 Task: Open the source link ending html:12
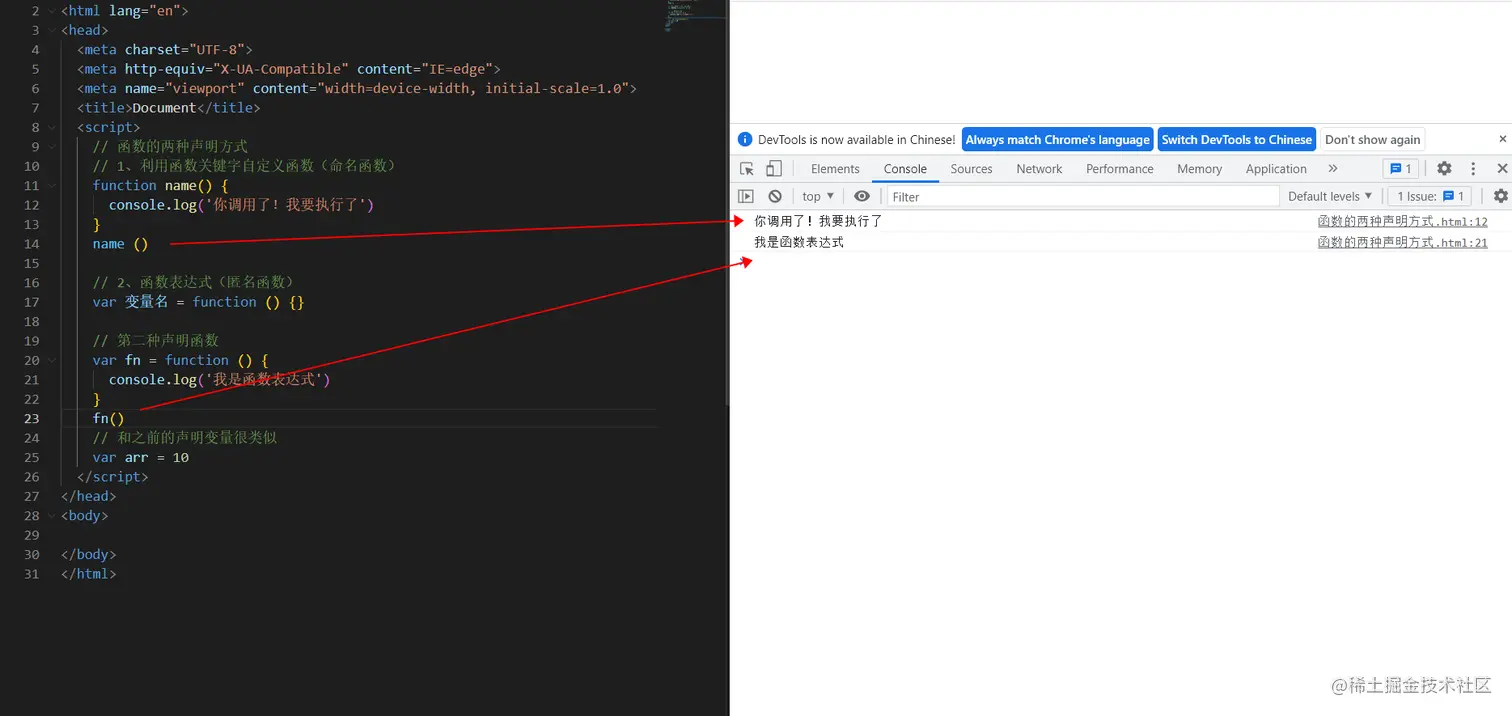pos(1402,222)
